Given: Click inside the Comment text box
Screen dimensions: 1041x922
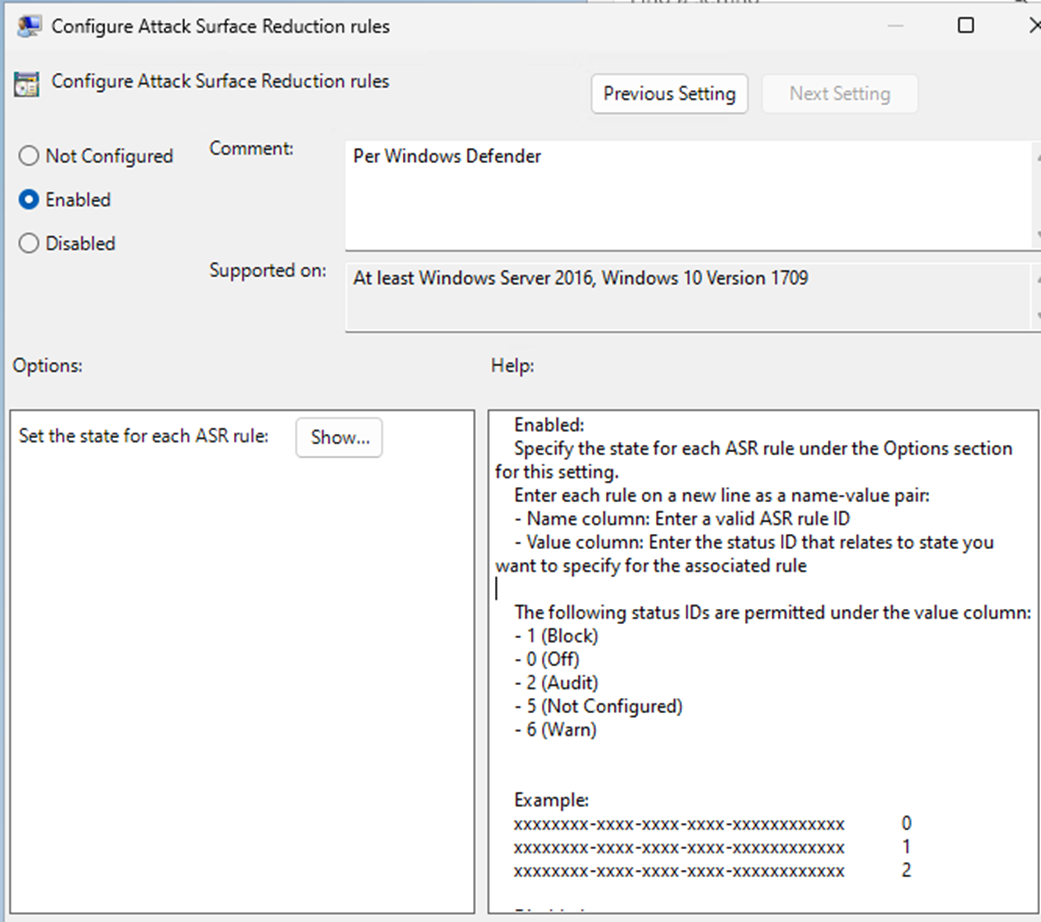Looking at the screenshot, I should tap(690, 196).
